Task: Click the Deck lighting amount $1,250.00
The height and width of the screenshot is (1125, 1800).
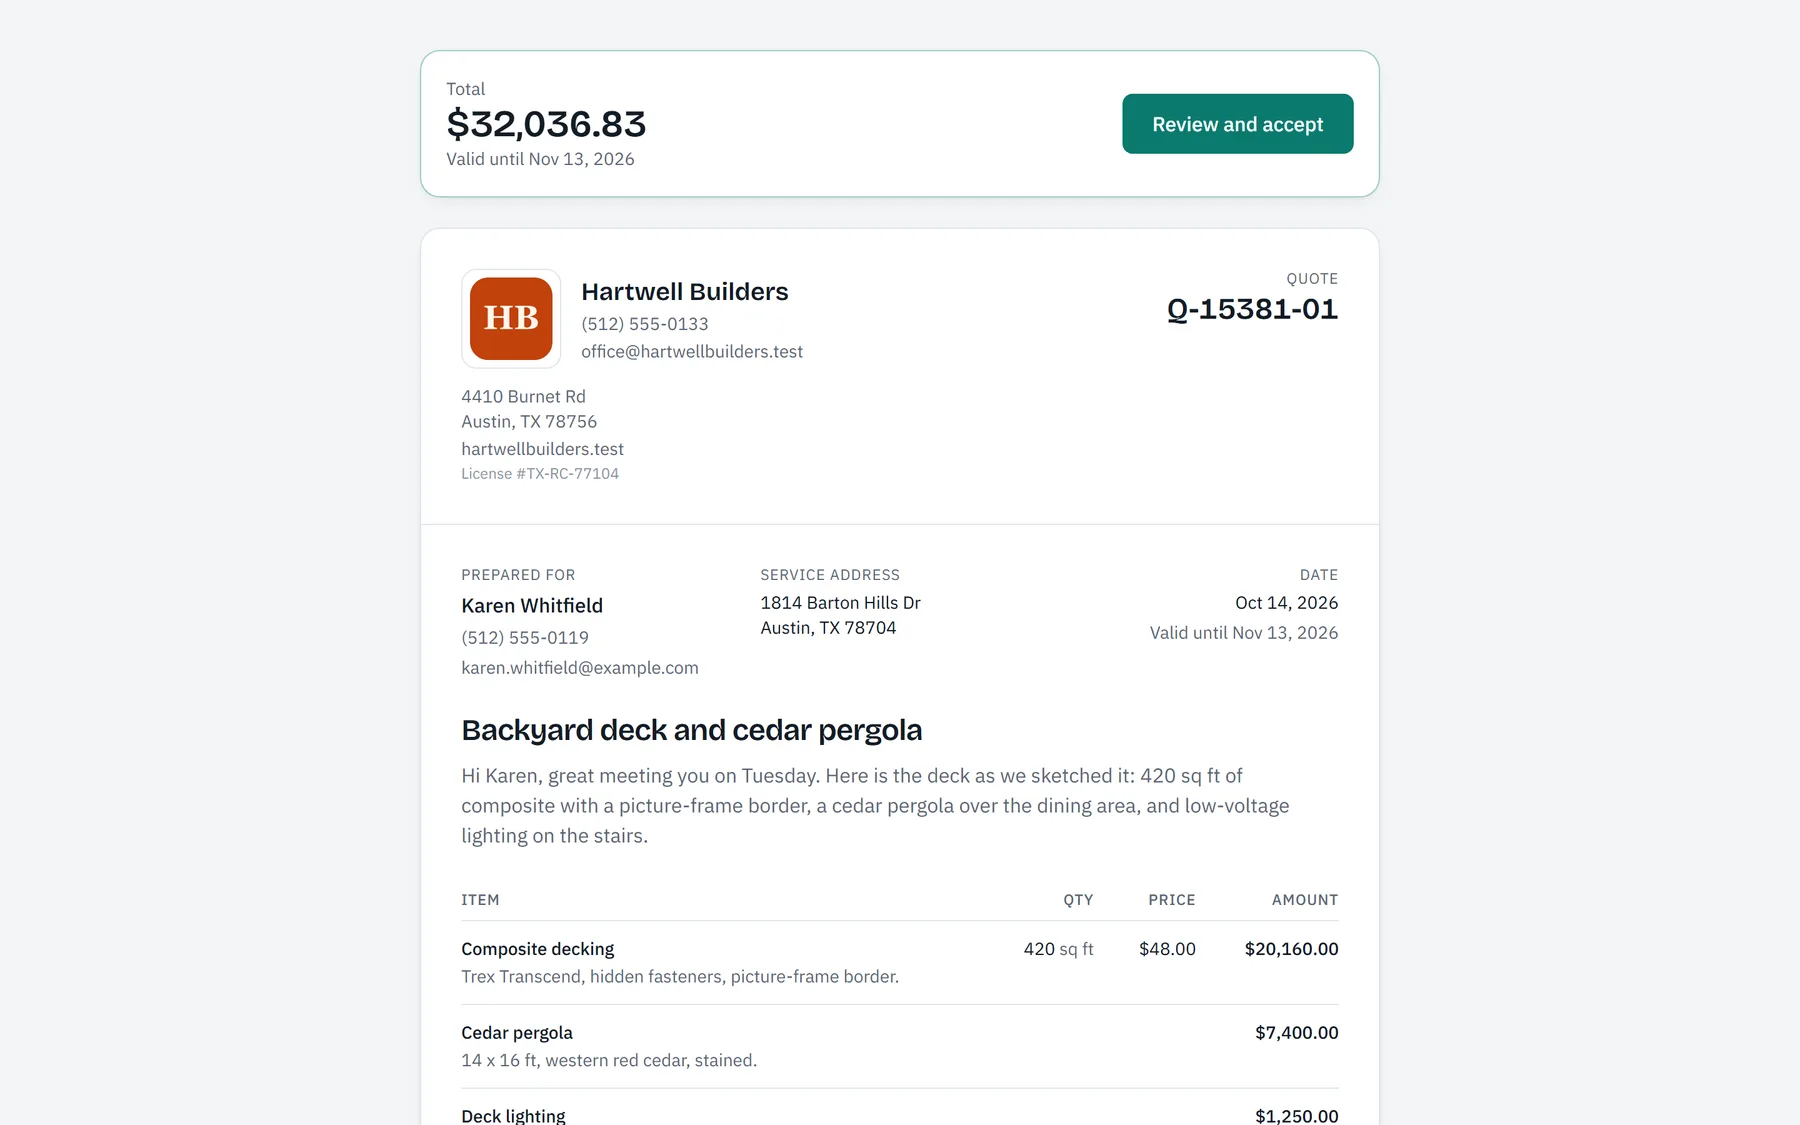Action: (1296, 1116)
